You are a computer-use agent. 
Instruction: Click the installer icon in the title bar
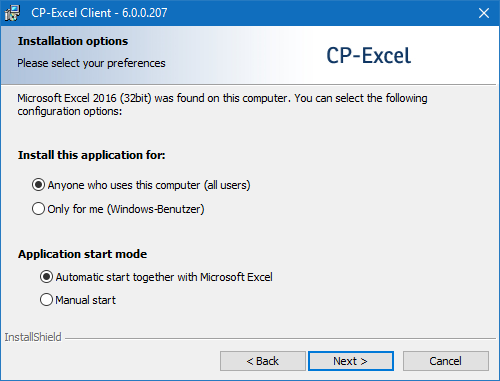pos(12,13)
